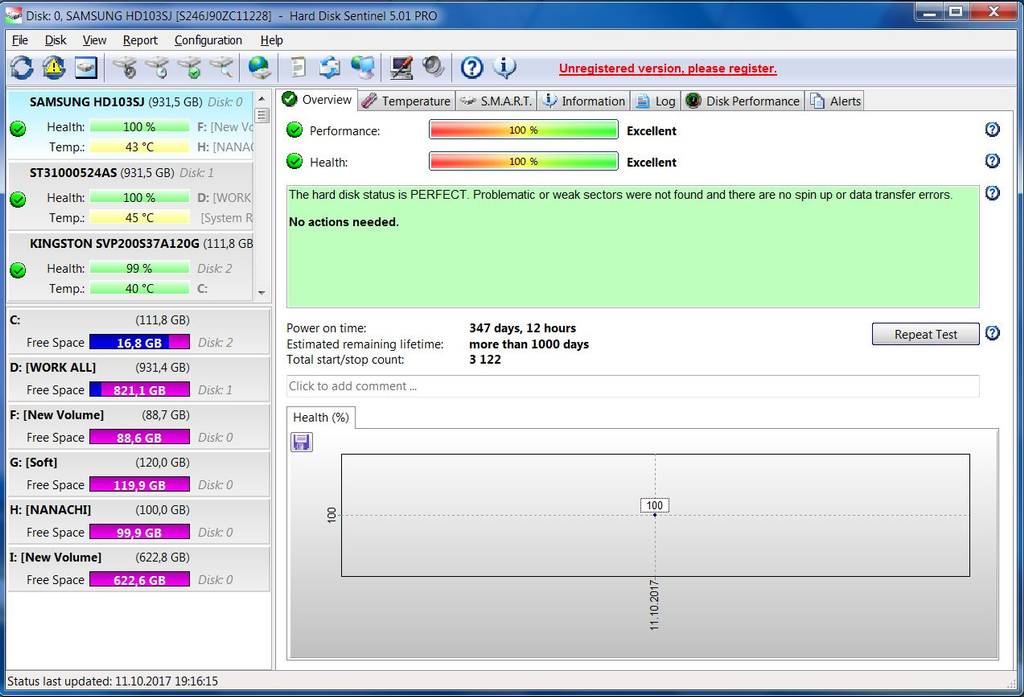
Task: Click the disk with magnifier surface test icon
Action: tap(221, 67)
